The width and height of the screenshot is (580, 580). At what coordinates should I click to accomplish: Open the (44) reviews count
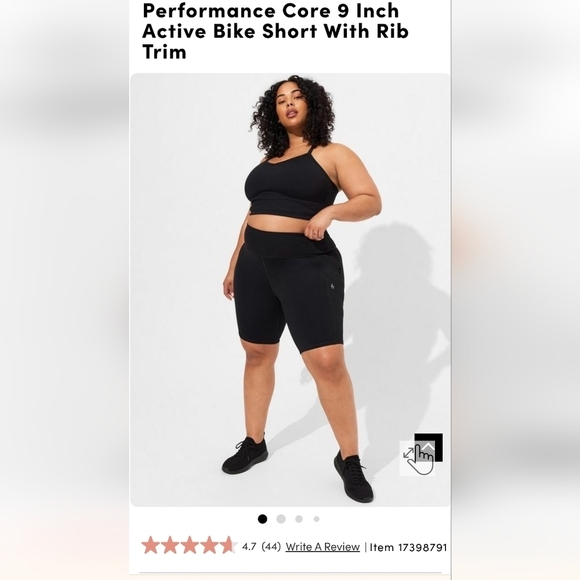click(x=271, y=547)
